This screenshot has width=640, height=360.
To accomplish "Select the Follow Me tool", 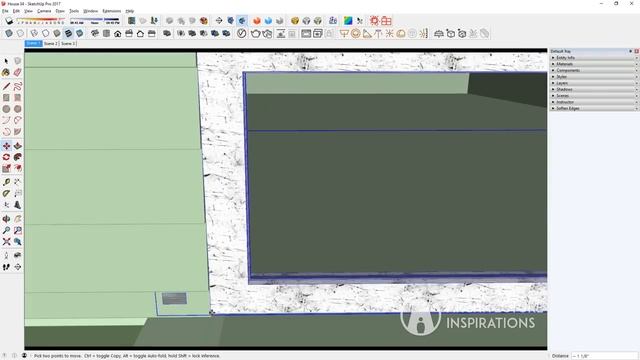I will click(18, 157).
